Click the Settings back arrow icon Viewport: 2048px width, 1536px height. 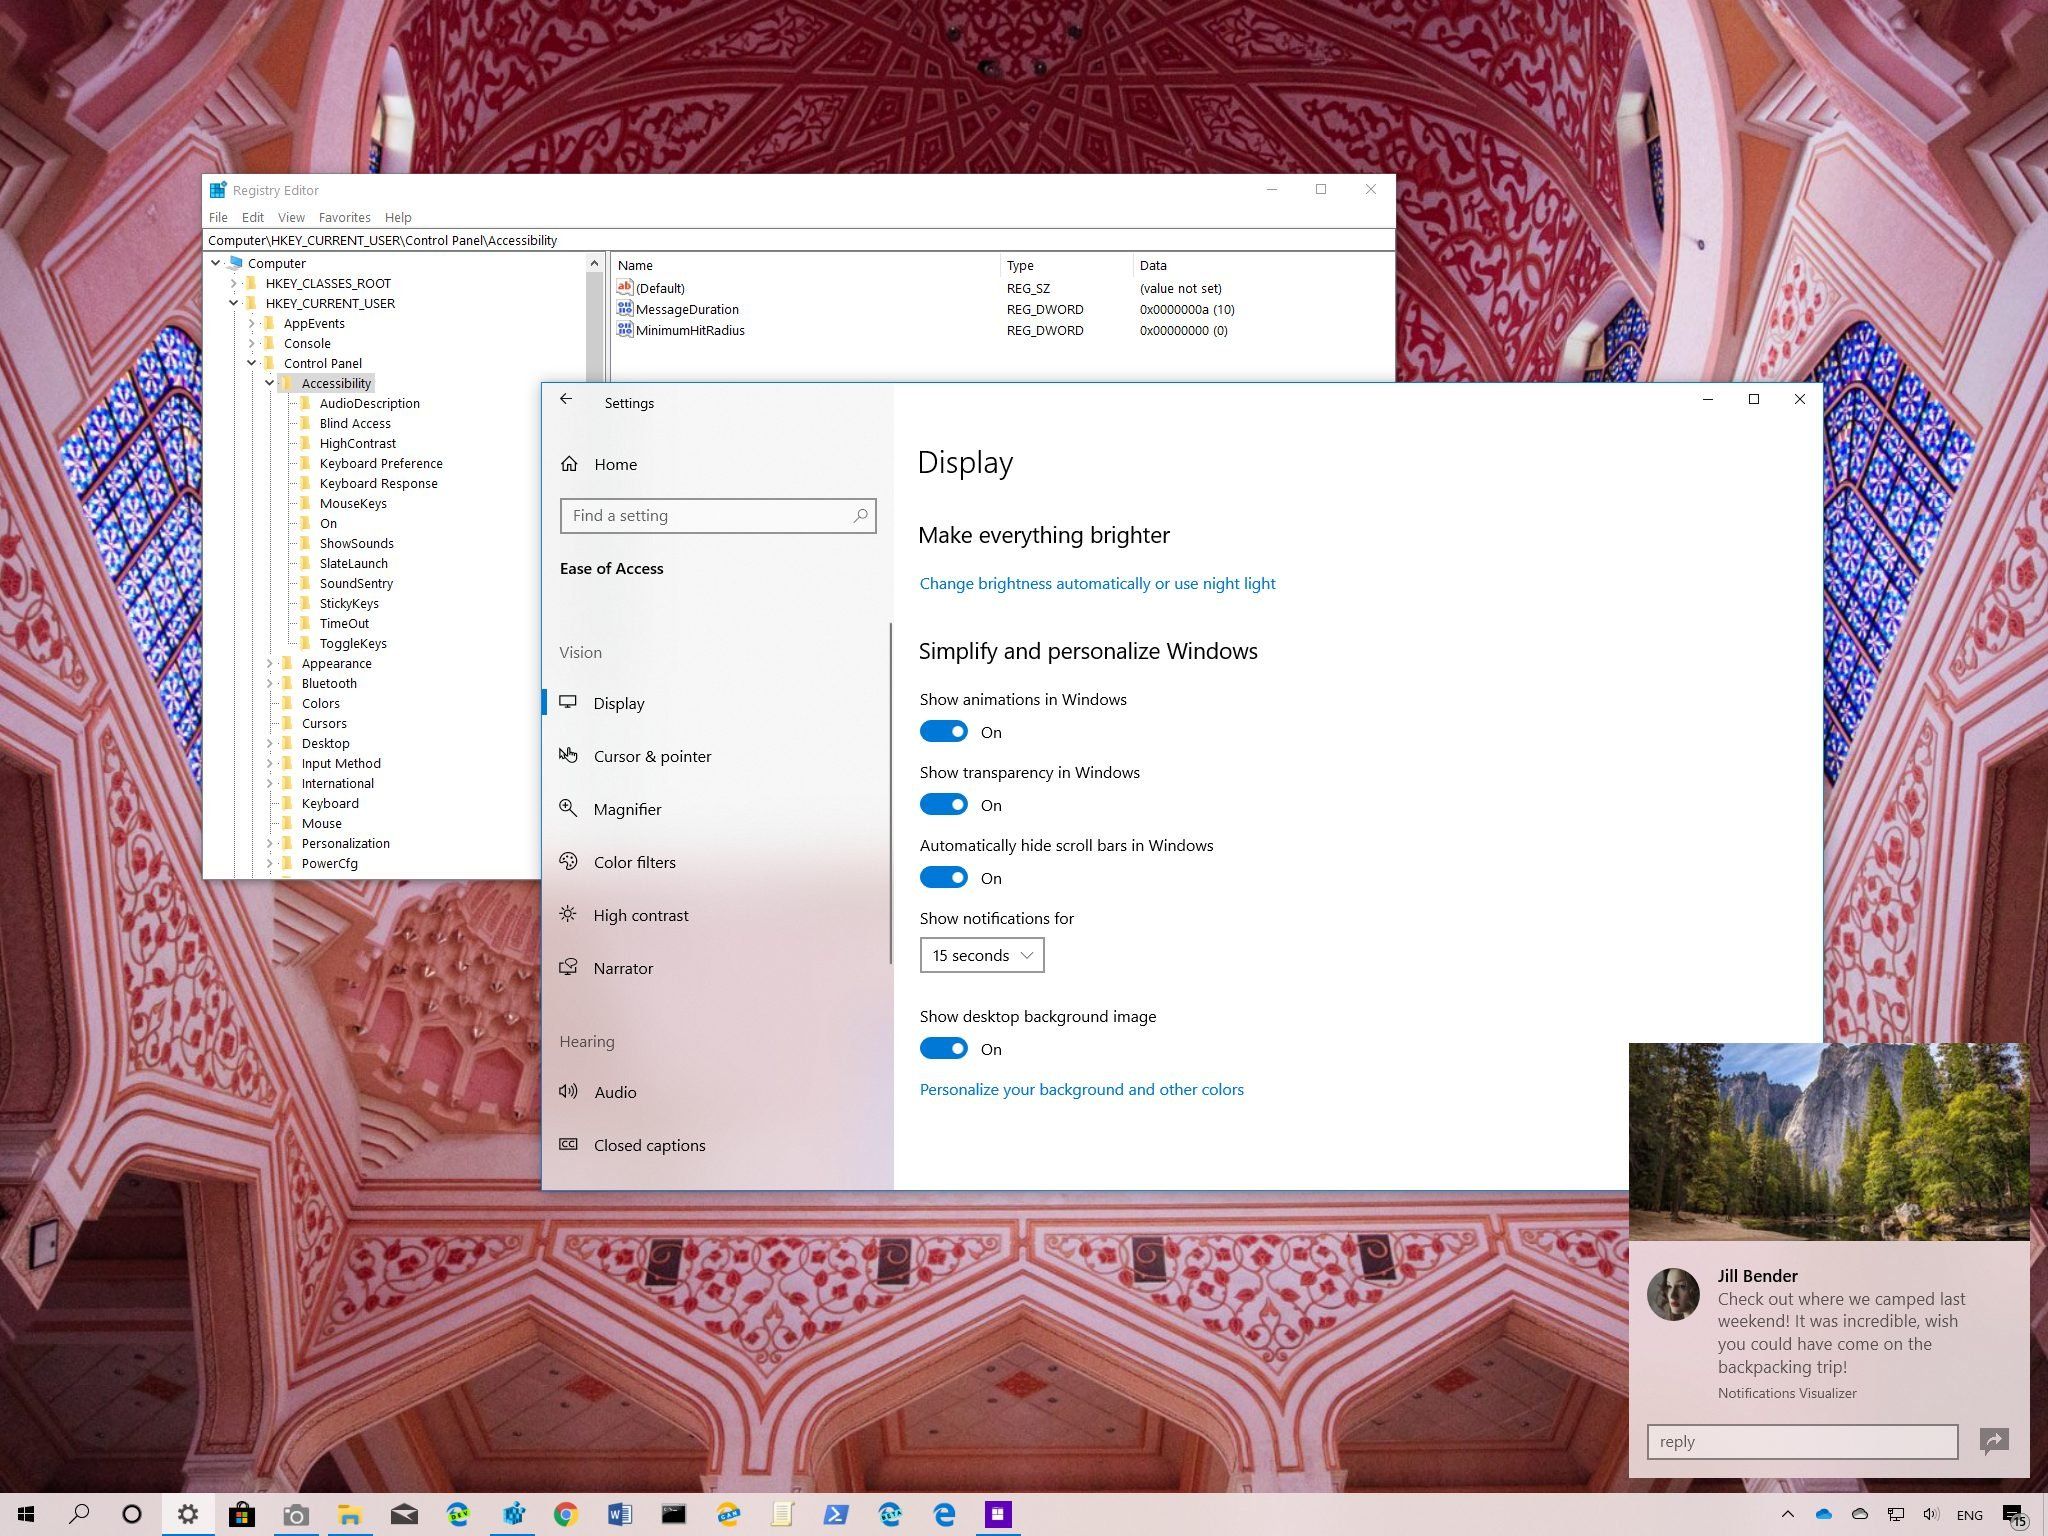coord(566,399)
